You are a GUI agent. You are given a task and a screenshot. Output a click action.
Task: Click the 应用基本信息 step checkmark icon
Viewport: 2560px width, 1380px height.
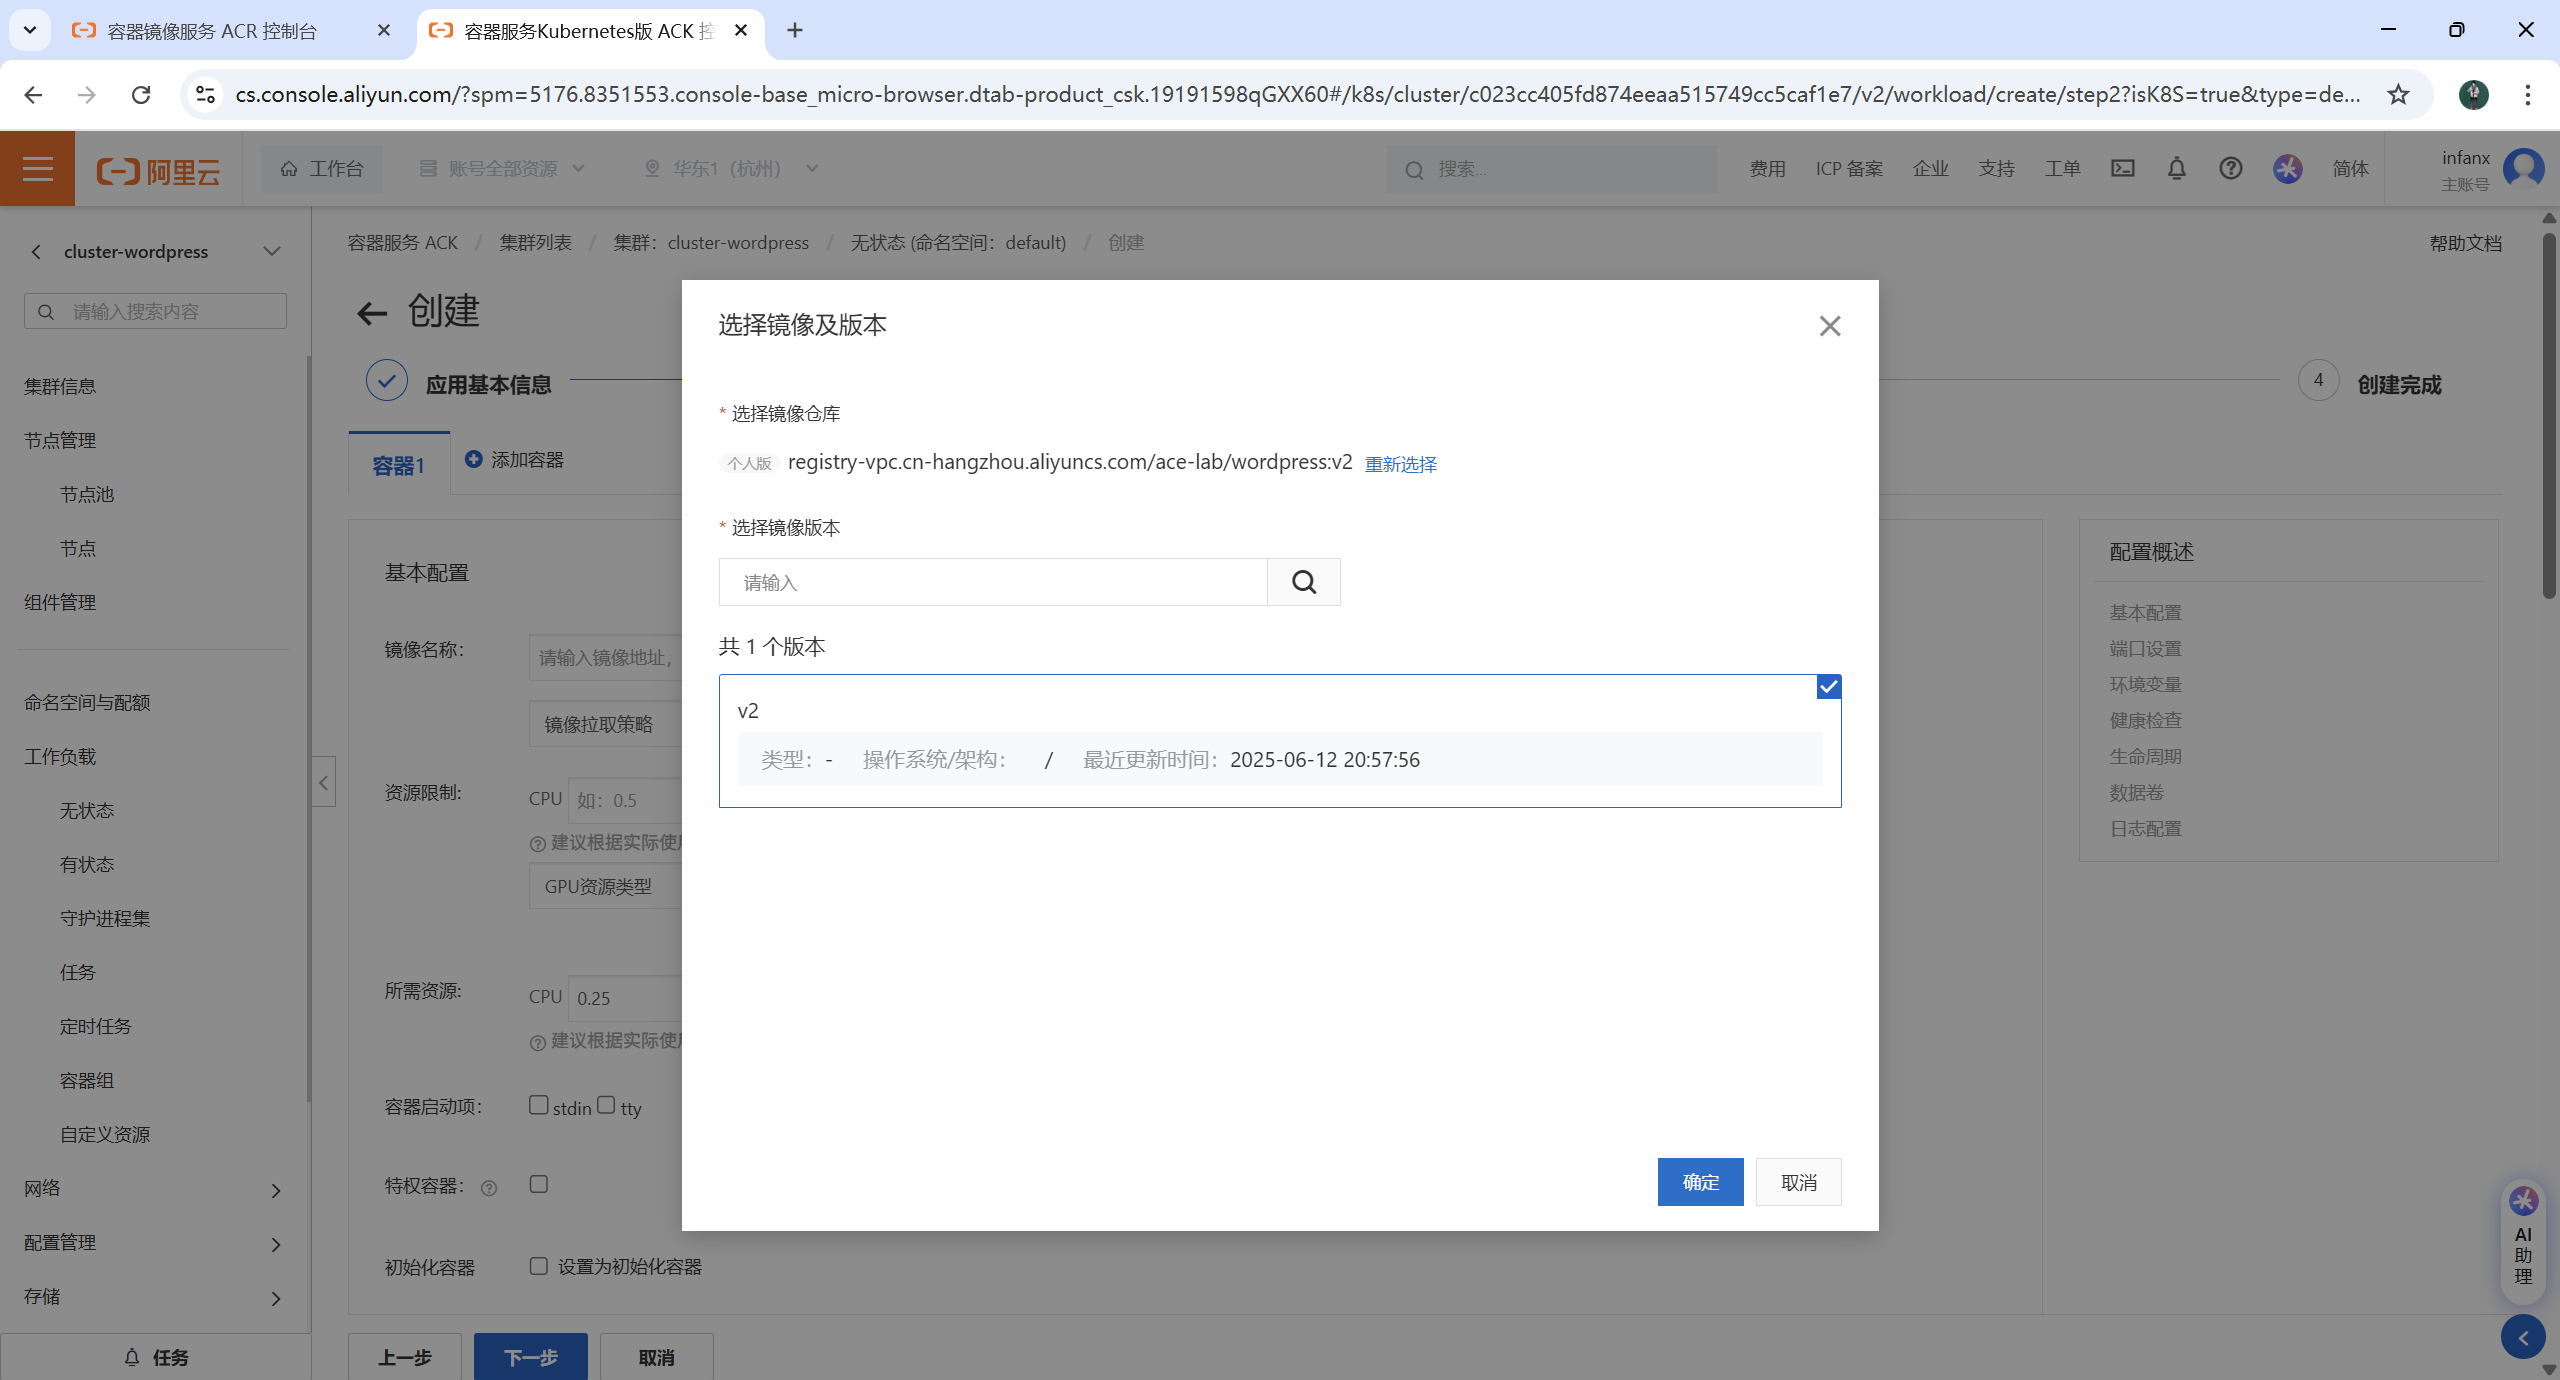coord(386,381)
